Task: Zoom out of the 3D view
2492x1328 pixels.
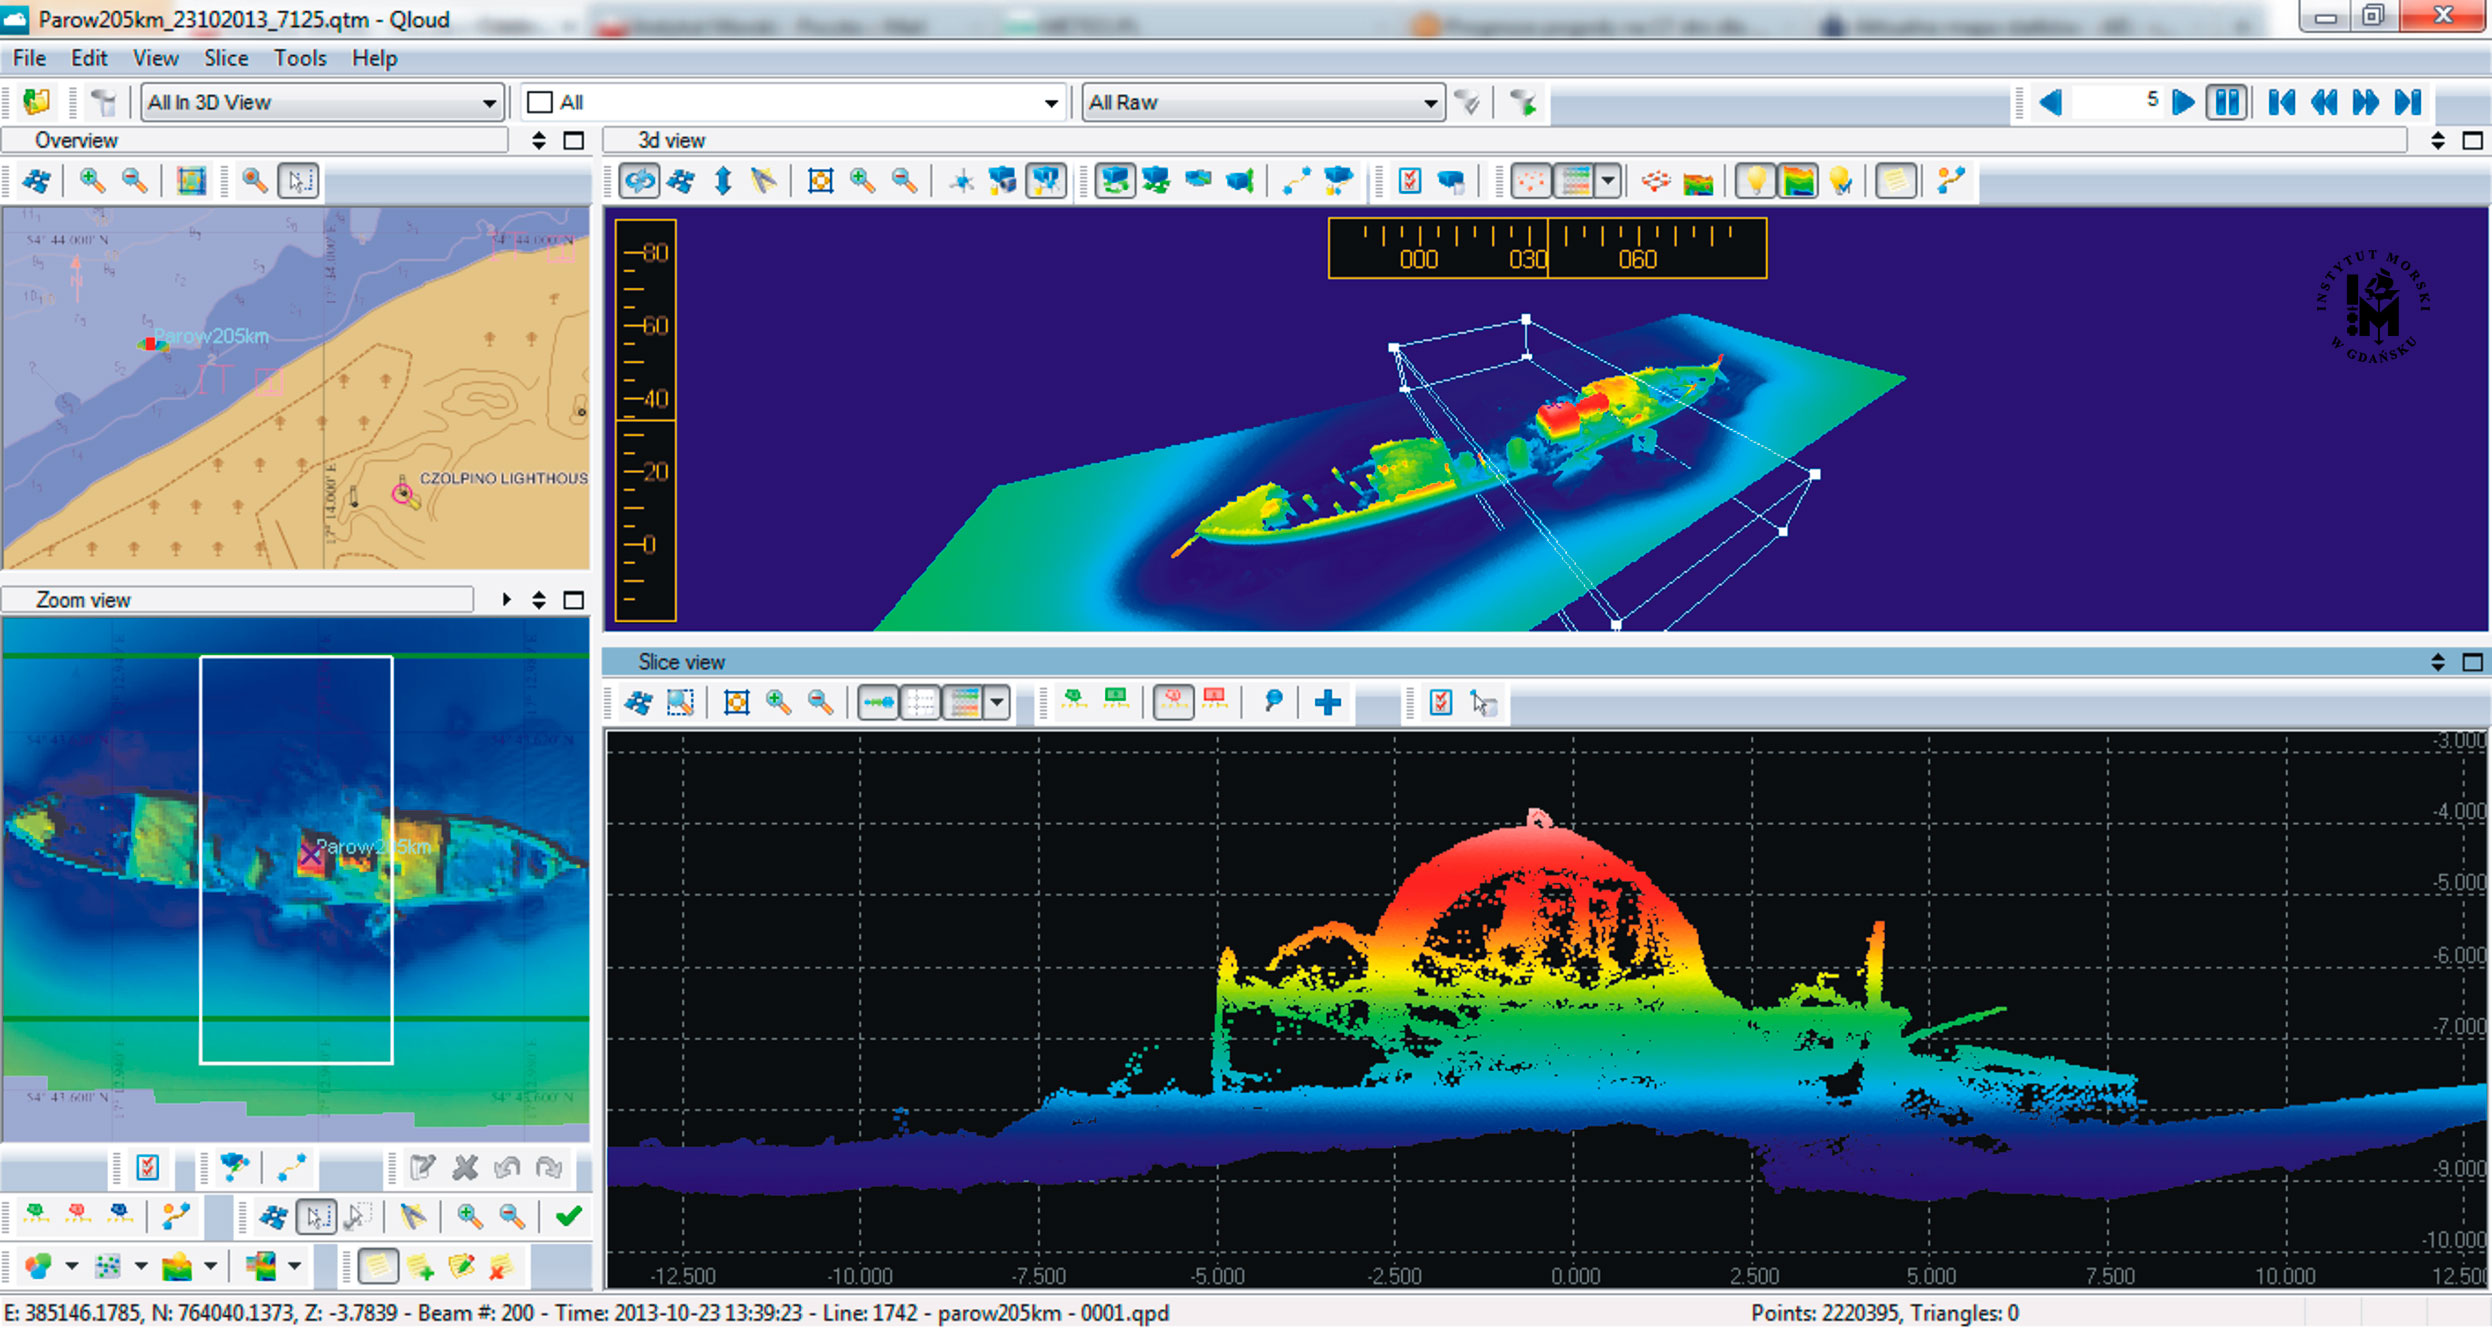Action: point(904,181)
